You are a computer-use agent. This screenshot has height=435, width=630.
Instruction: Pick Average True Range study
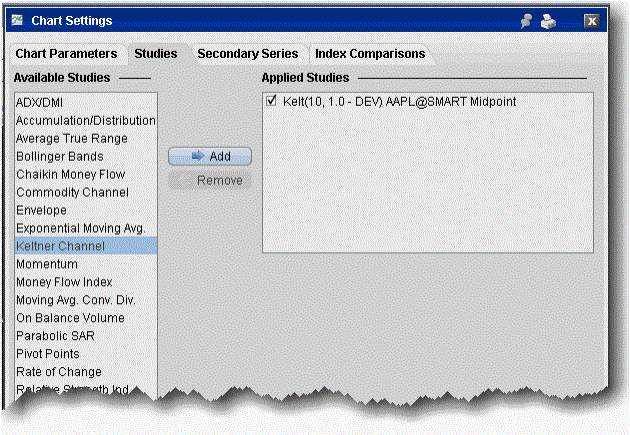tap(71, 138)
